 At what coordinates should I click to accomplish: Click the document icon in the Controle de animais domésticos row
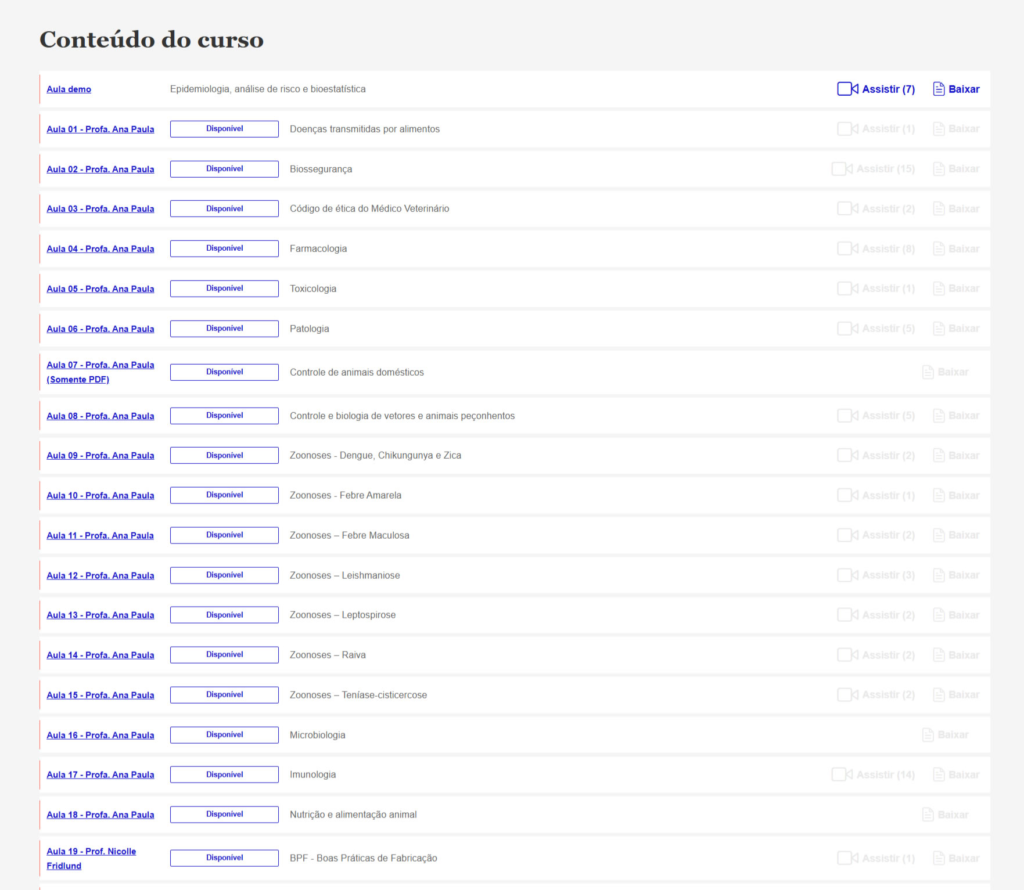pos(927,372)
